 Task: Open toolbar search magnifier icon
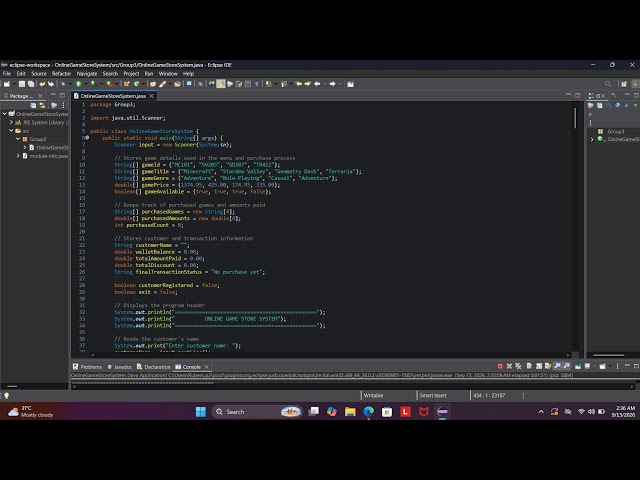(608, 84)
